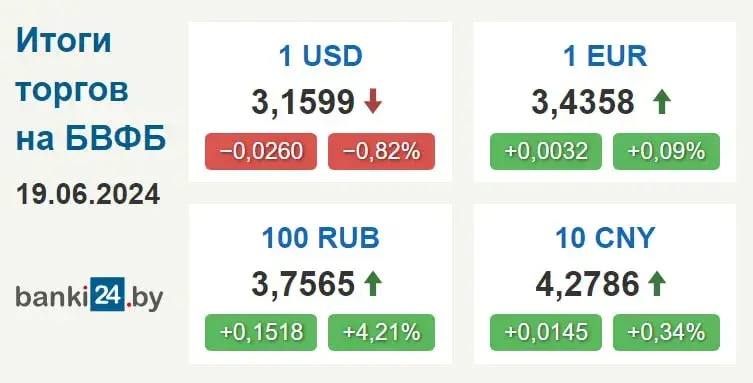Click the USD rate value 3,1599

tap(303, 102)
